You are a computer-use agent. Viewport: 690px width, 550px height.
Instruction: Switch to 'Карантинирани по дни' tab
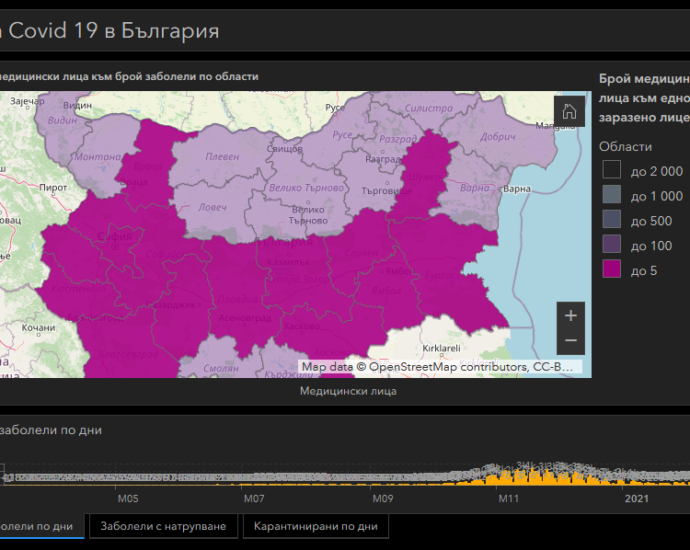[x=316, y=526]
